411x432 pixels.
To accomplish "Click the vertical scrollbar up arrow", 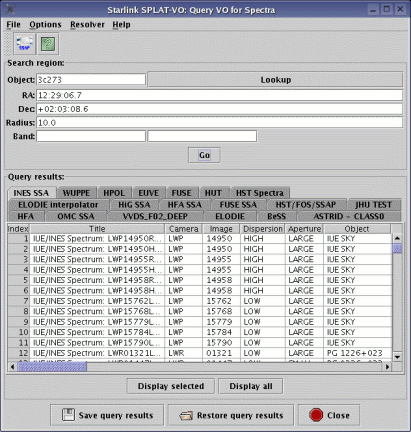I will 397,238.
